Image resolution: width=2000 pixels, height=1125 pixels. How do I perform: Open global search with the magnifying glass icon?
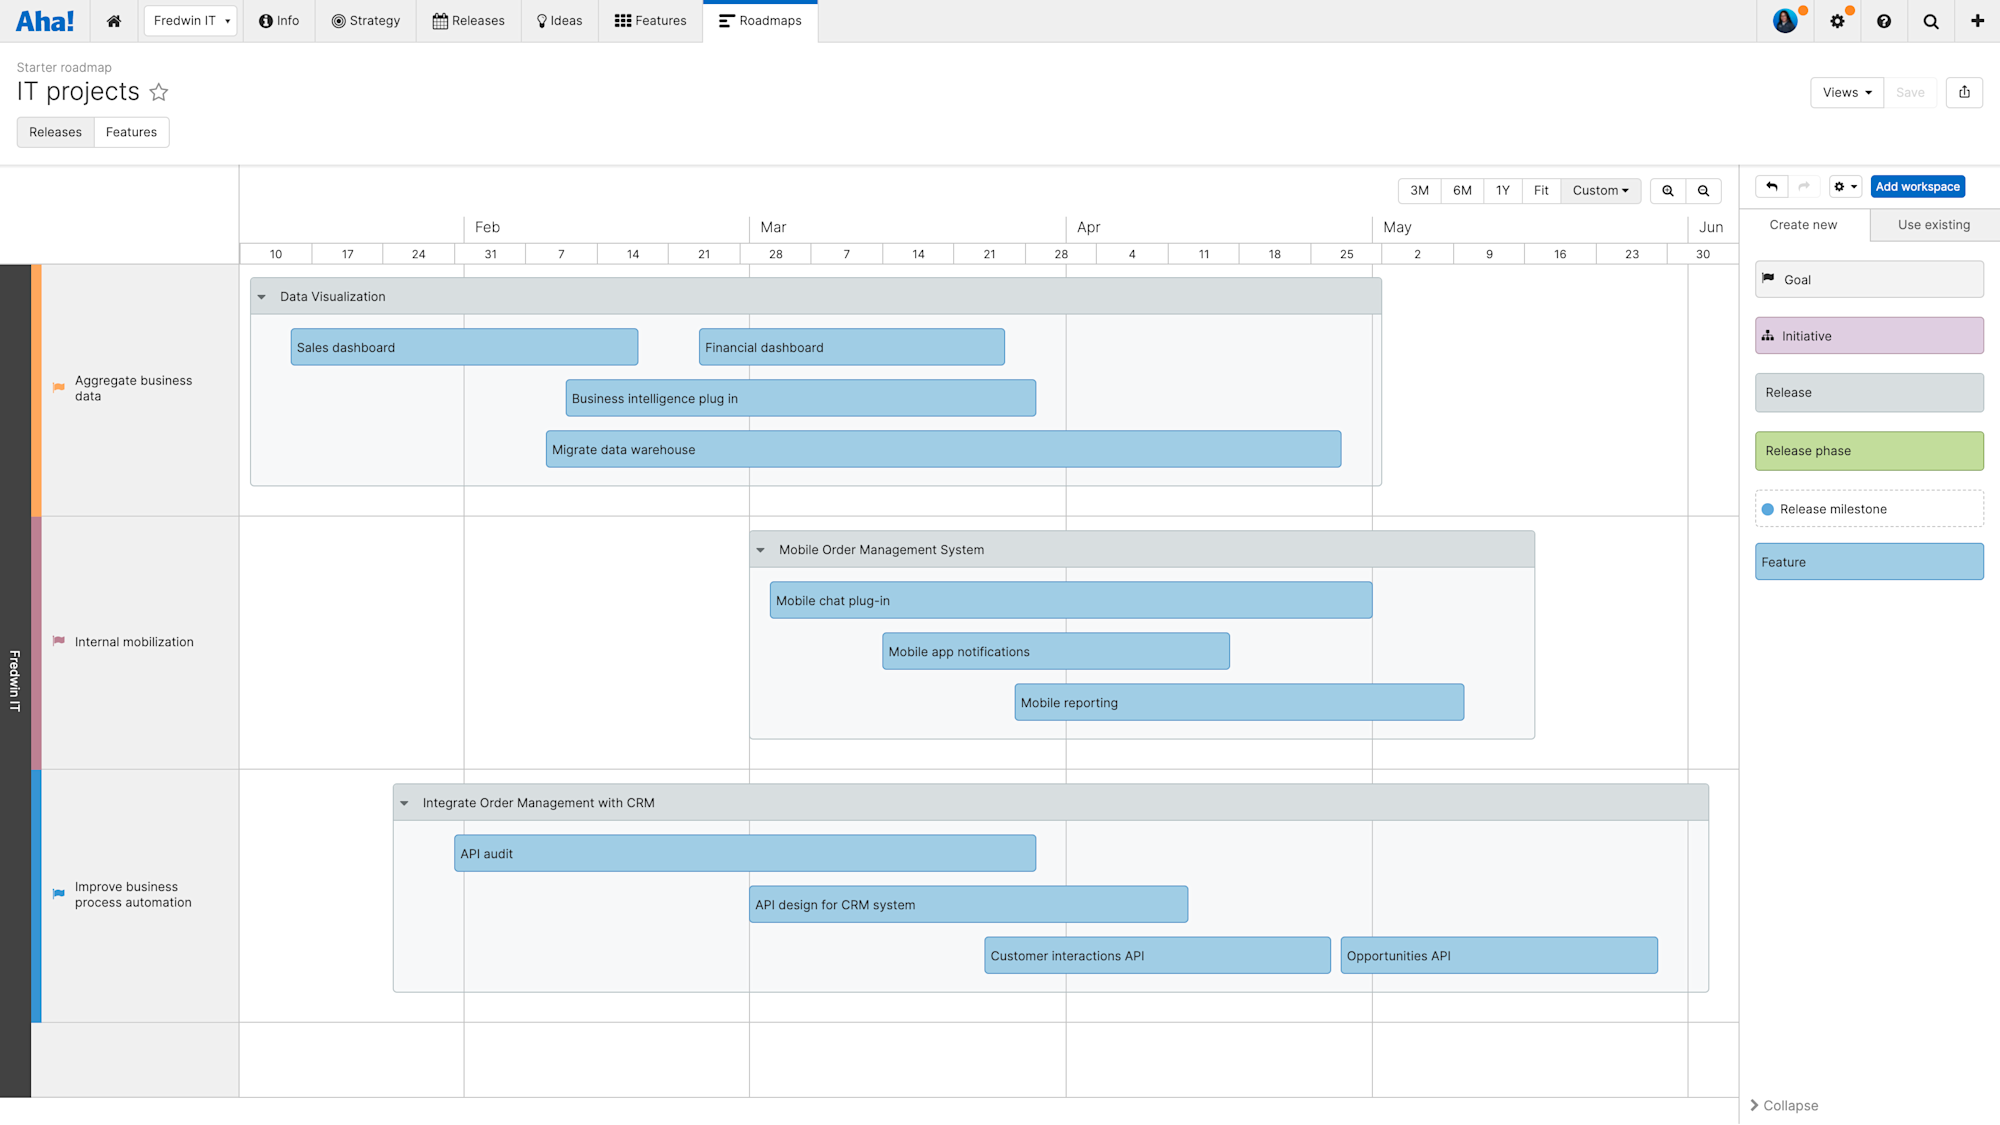click(1931, 20)
